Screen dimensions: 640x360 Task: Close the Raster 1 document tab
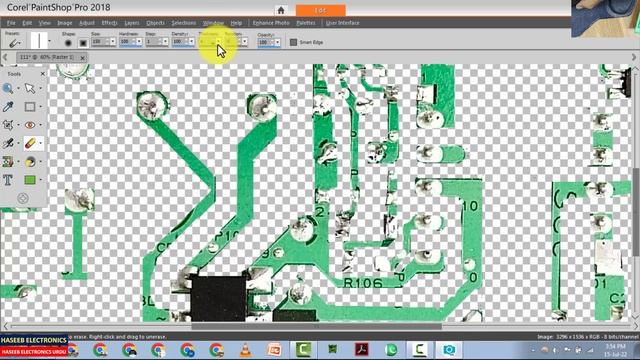(x=82, y=58)
